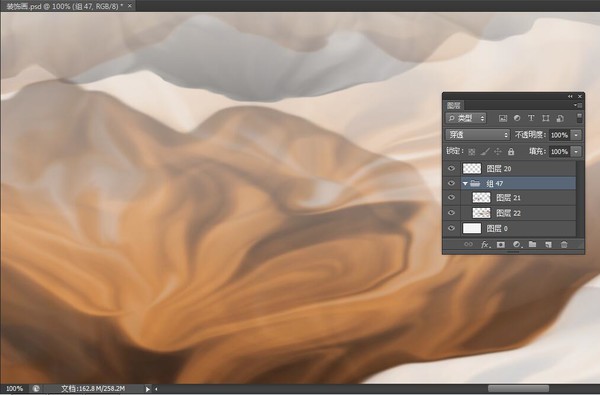
Task: Open the opacity 不透明度 slider arrow
Action: [576, 135]
